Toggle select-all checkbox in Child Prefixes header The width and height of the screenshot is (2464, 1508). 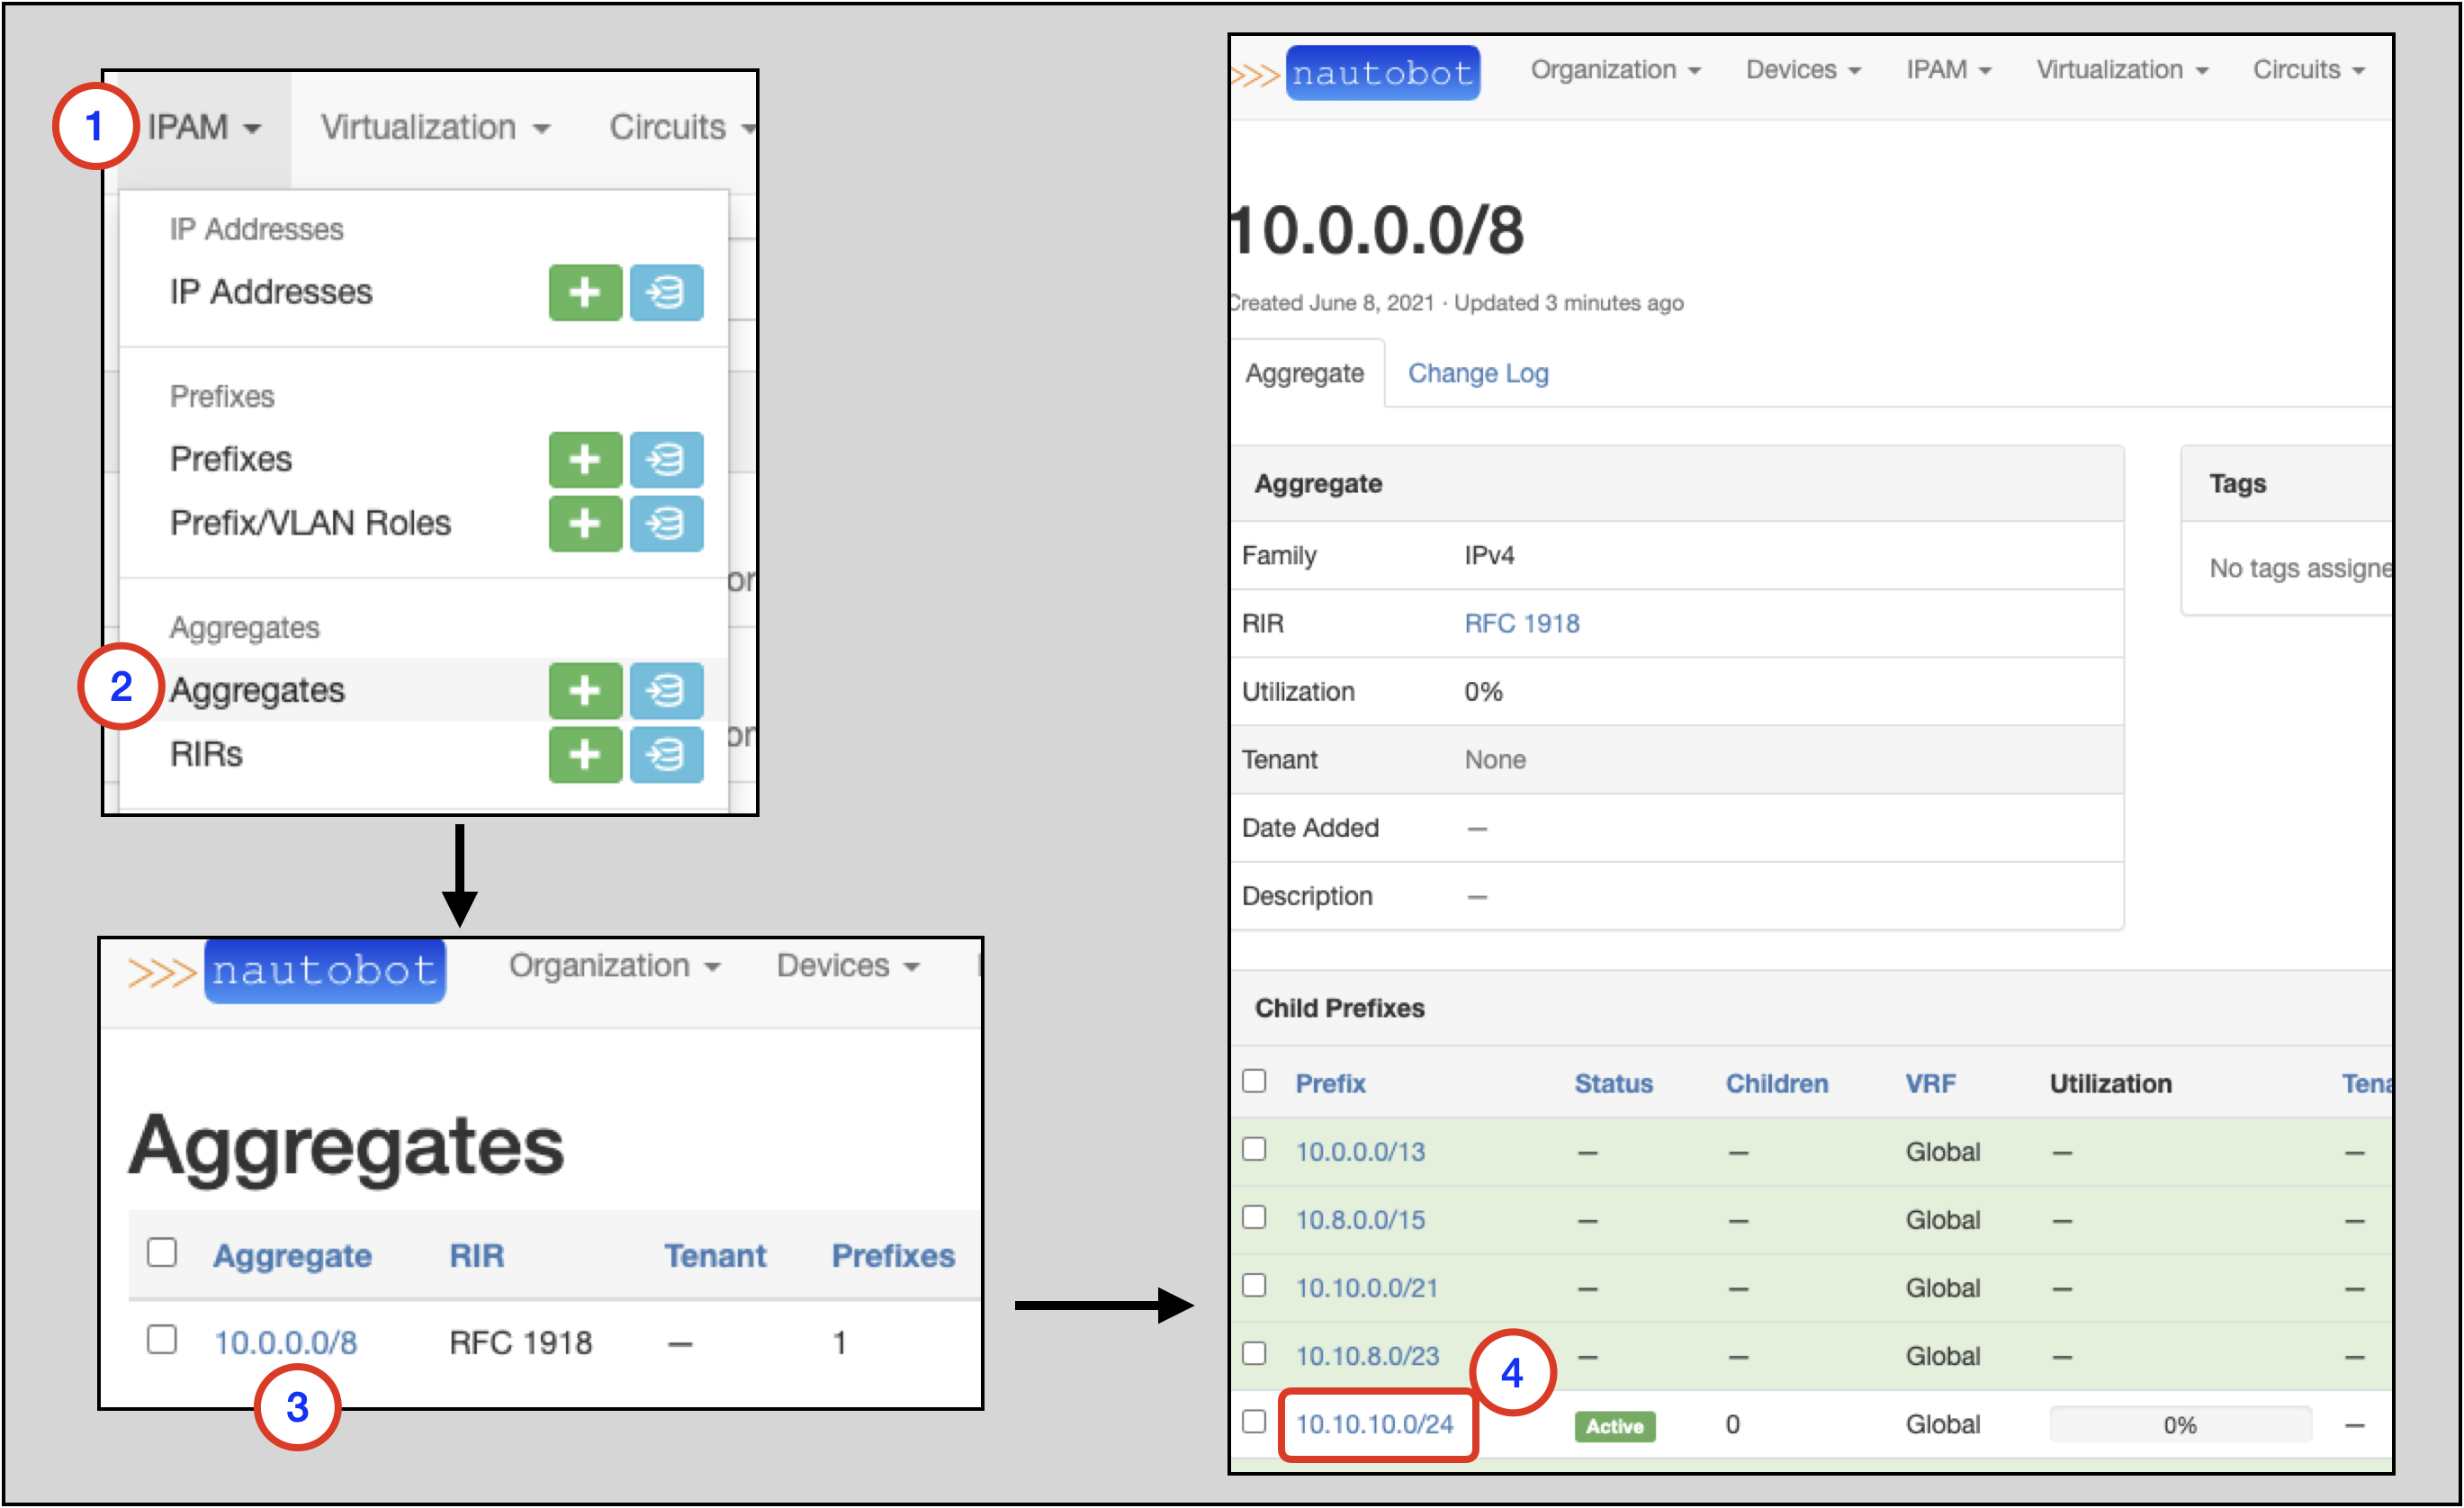[1254, 1081]
